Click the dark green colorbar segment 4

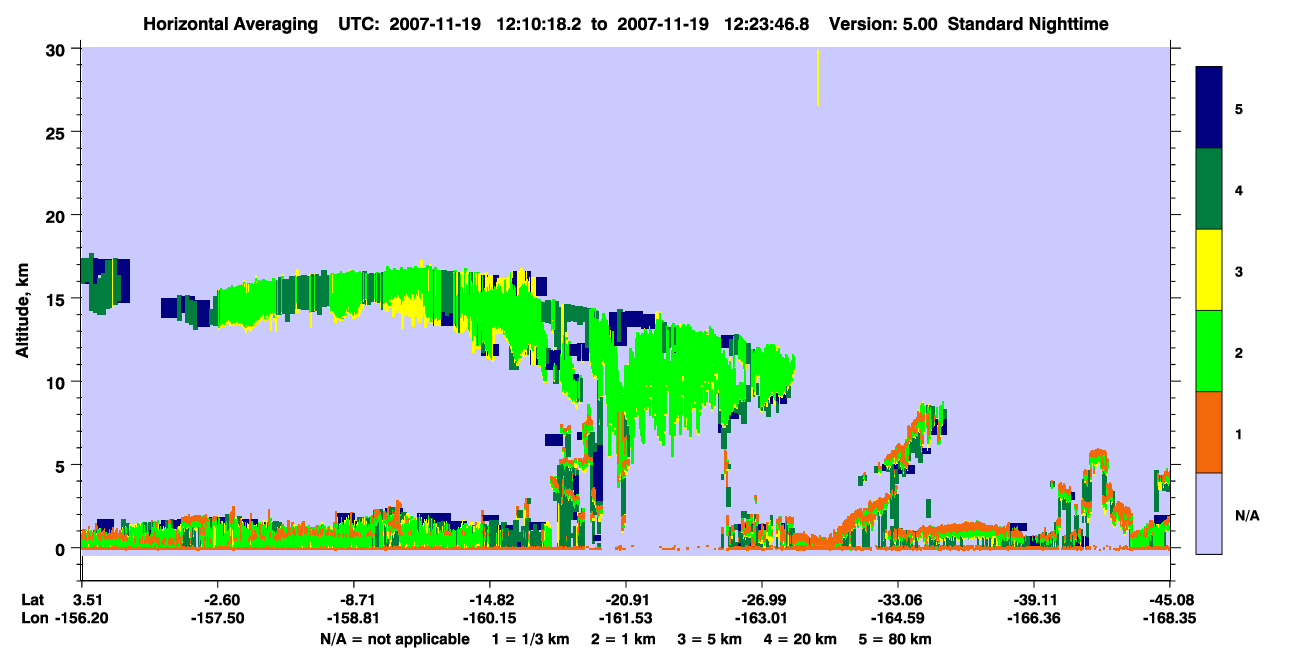pyautogui.click(x=1209, y=189)
